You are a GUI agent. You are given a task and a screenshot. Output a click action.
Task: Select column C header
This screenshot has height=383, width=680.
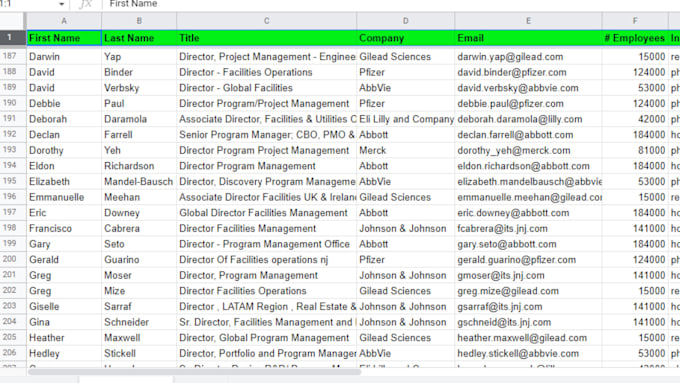267,21
